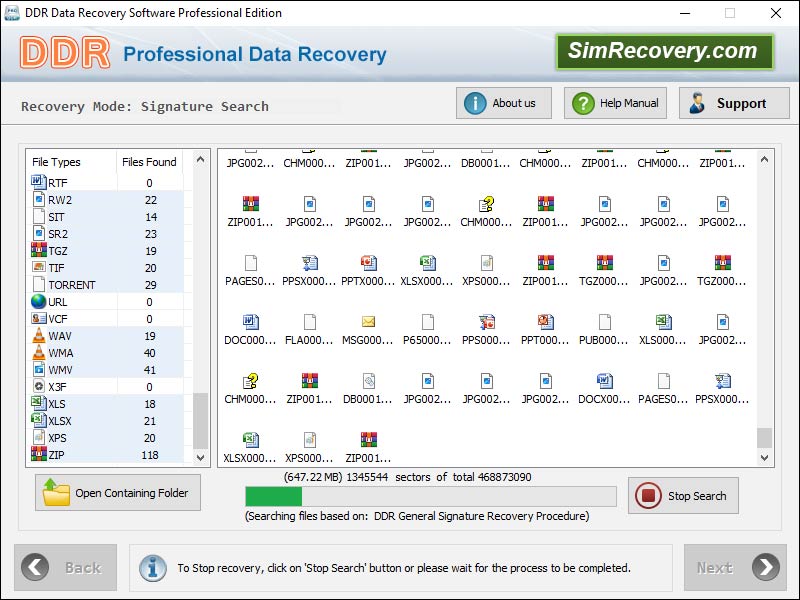Click the Files Found column header
The width and height of the screenshot is (800, 600).
click(149, 162)
